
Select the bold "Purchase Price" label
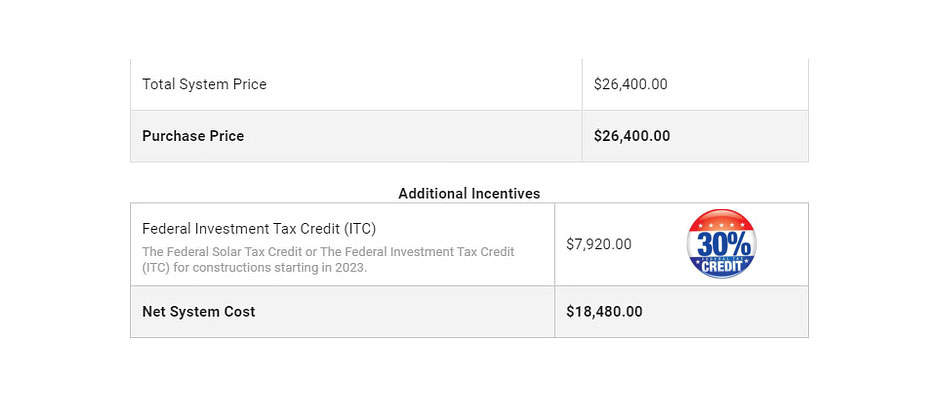pos(193,136)
